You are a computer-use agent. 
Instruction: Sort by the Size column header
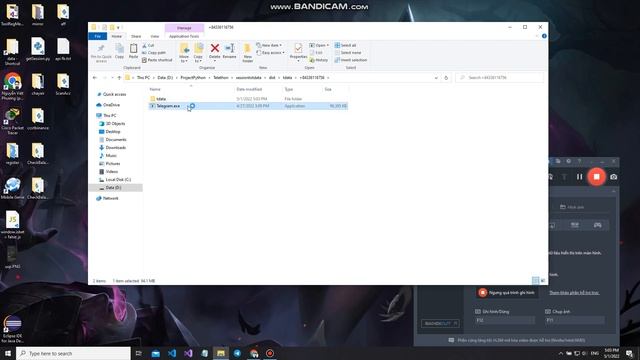pos(328,89)
